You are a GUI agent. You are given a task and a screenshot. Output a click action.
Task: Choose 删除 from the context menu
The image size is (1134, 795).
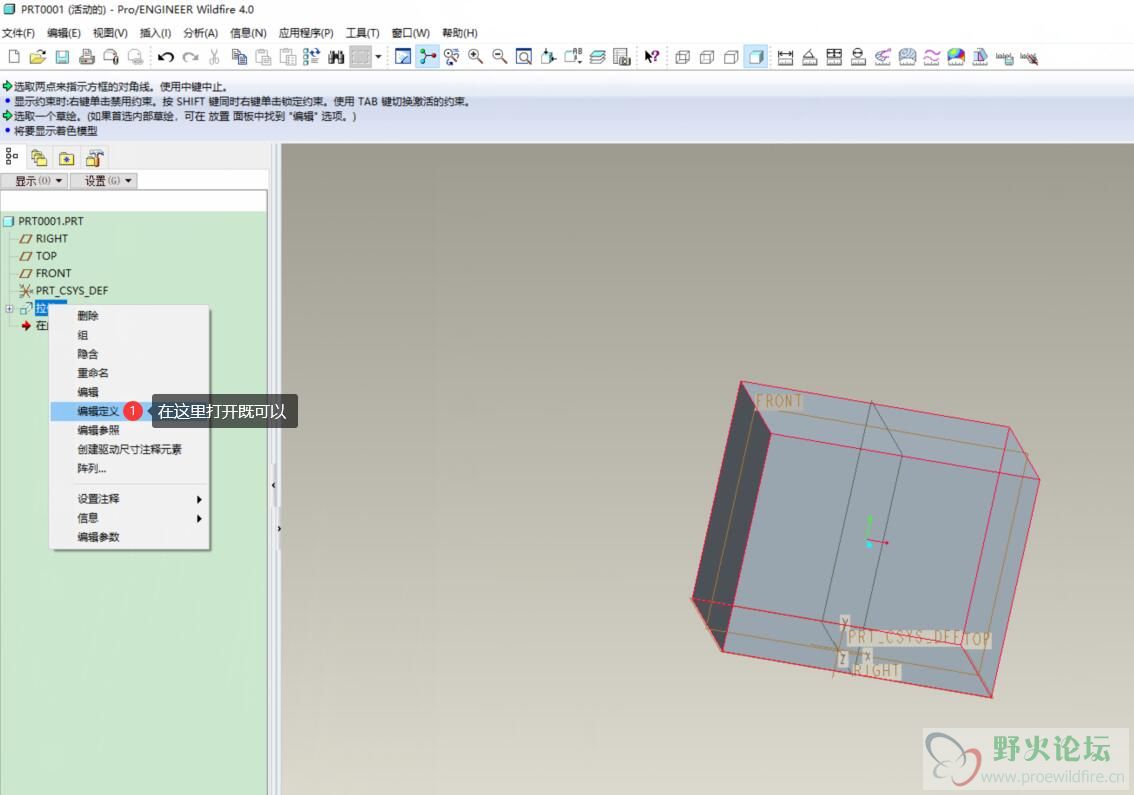tap(130, 315)
